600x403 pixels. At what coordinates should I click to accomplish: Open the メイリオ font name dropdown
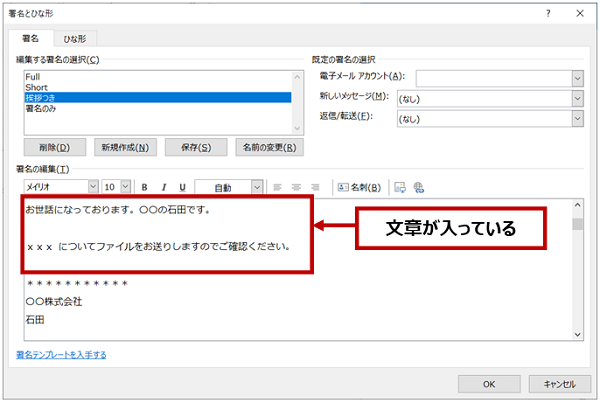tap(93, 187)
